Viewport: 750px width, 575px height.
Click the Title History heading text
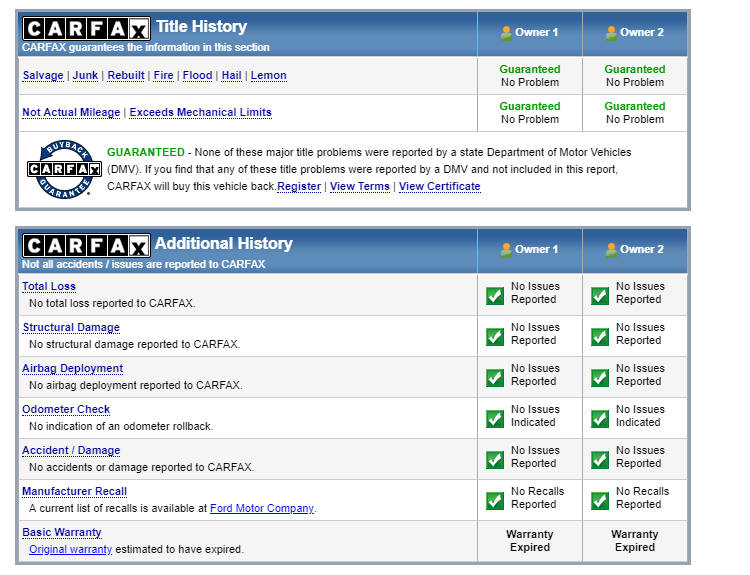coord(201,27)
